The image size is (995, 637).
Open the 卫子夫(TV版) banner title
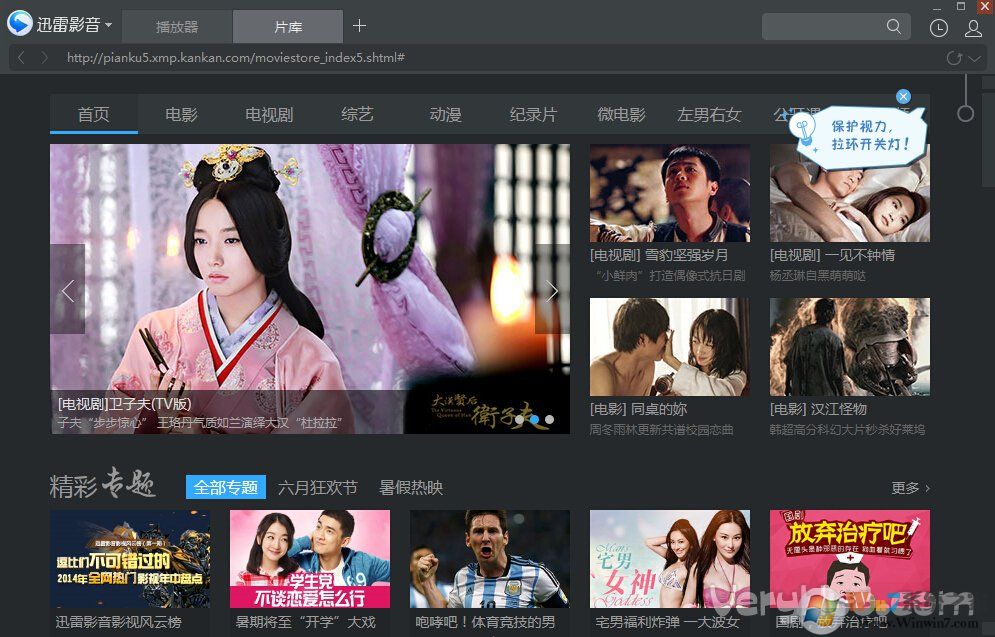[x=124, y=404]
